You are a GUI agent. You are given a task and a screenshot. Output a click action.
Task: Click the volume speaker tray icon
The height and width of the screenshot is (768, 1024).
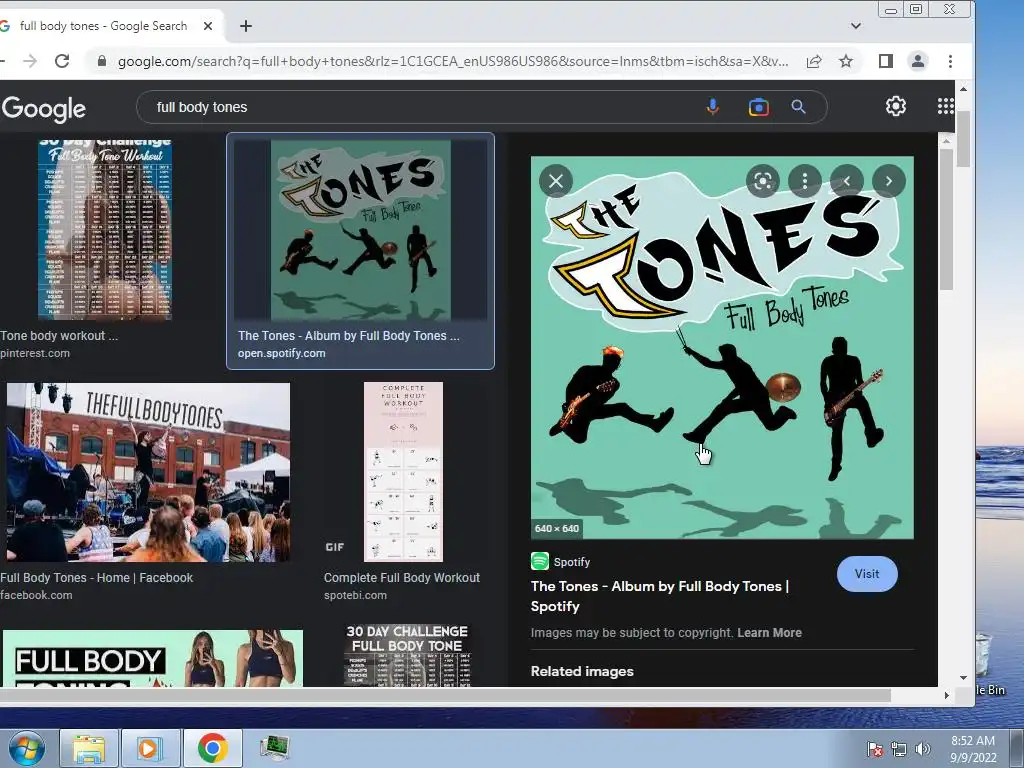coord(923,749)
